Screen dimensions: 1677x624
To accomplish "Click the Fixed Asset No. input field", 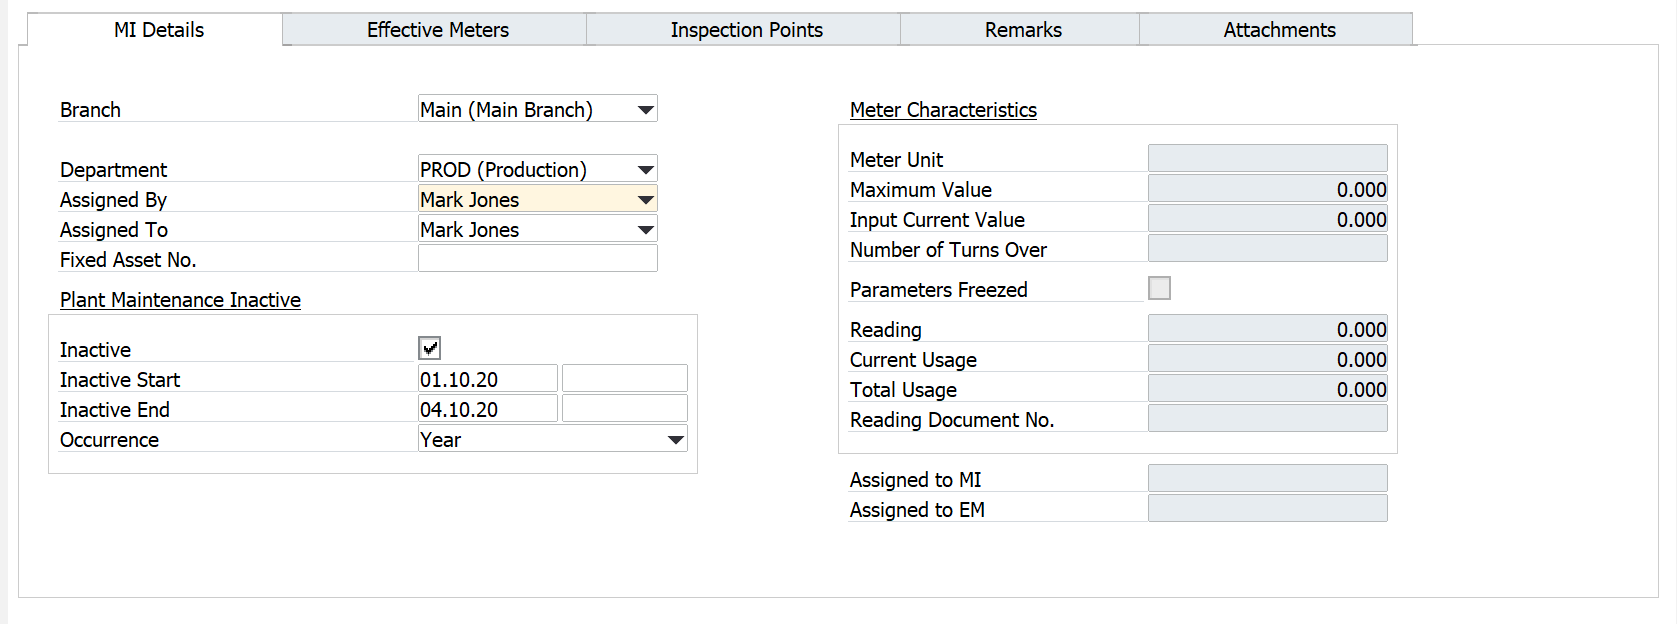I will point(537,260).
